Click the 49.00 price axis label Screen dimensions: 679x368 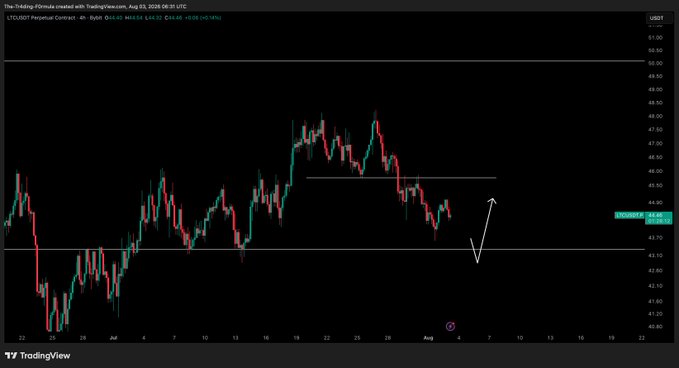click(x=655, y=90)
